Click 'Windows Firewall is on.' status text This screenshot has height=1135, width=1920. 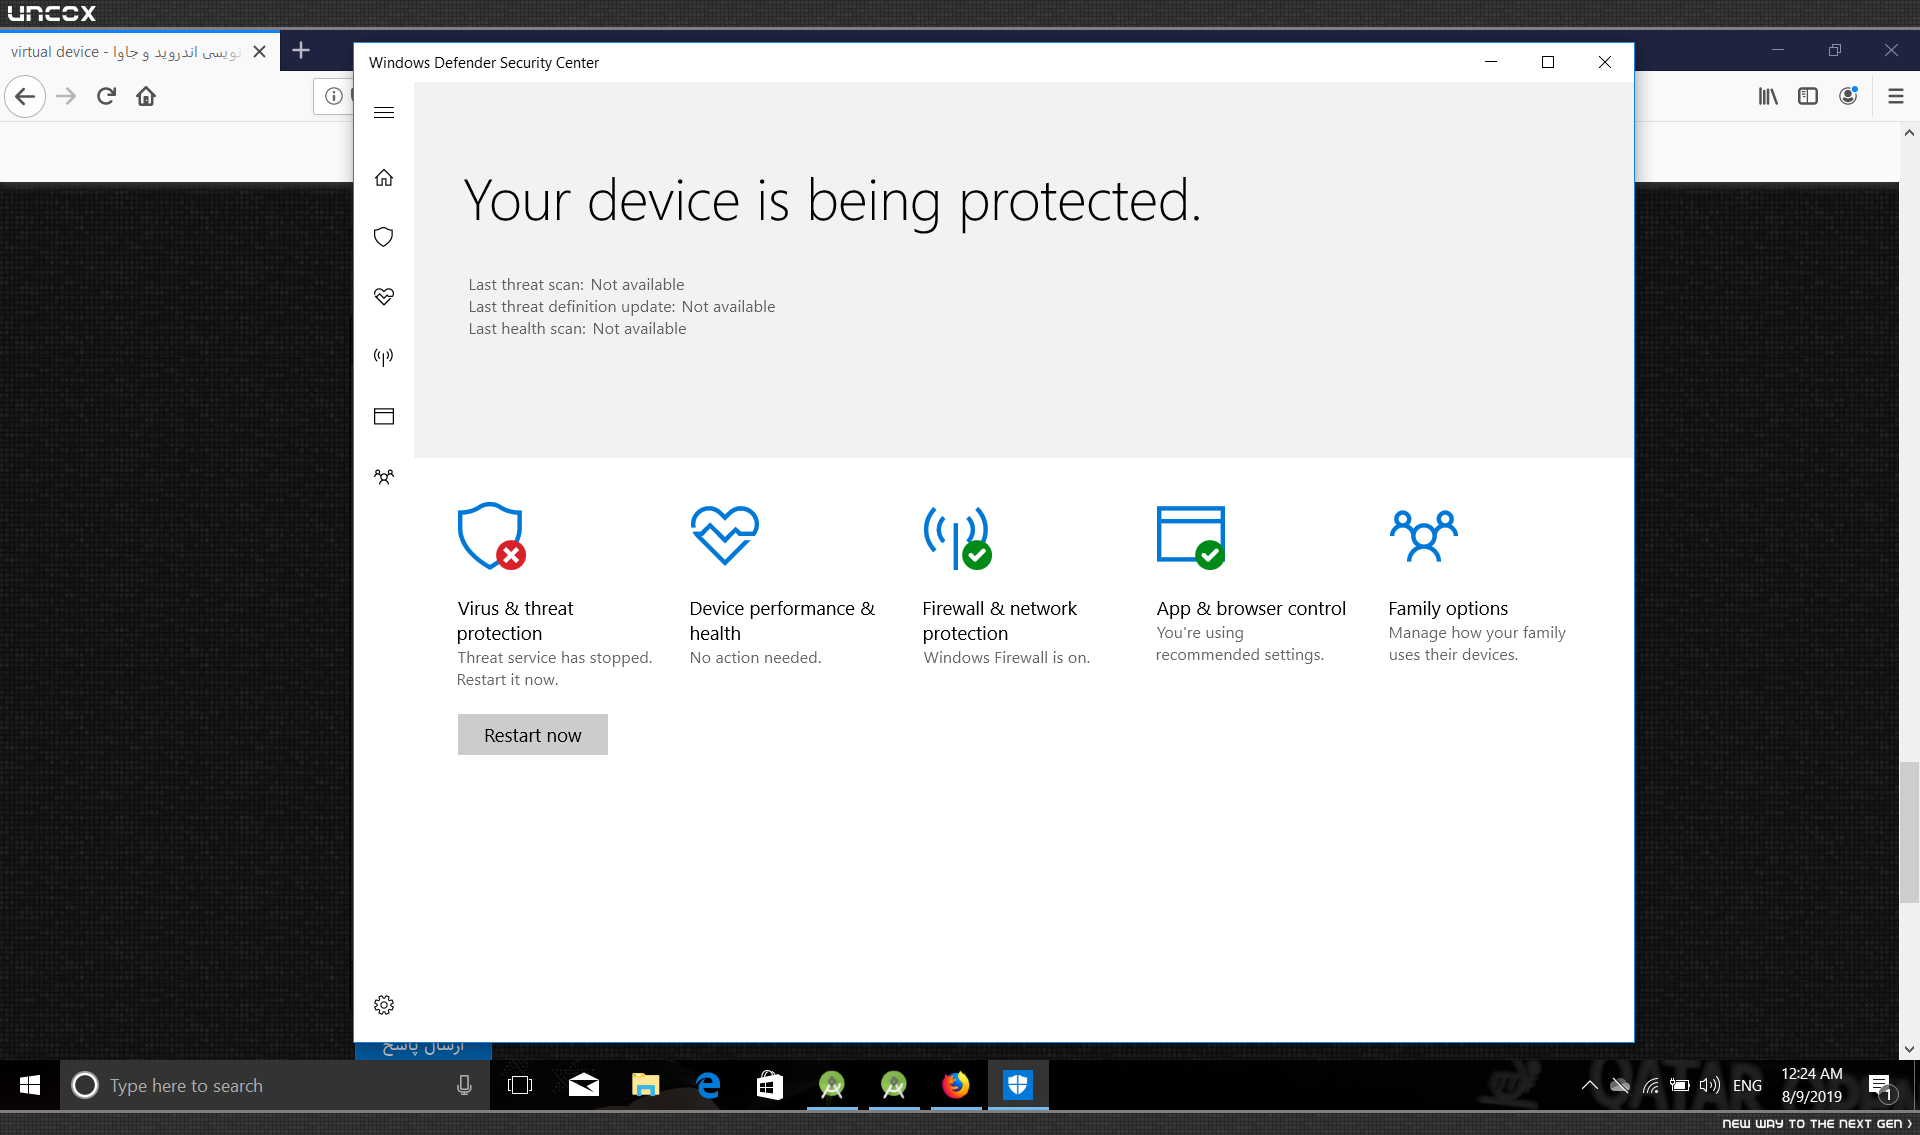(x=1006, y=658)
